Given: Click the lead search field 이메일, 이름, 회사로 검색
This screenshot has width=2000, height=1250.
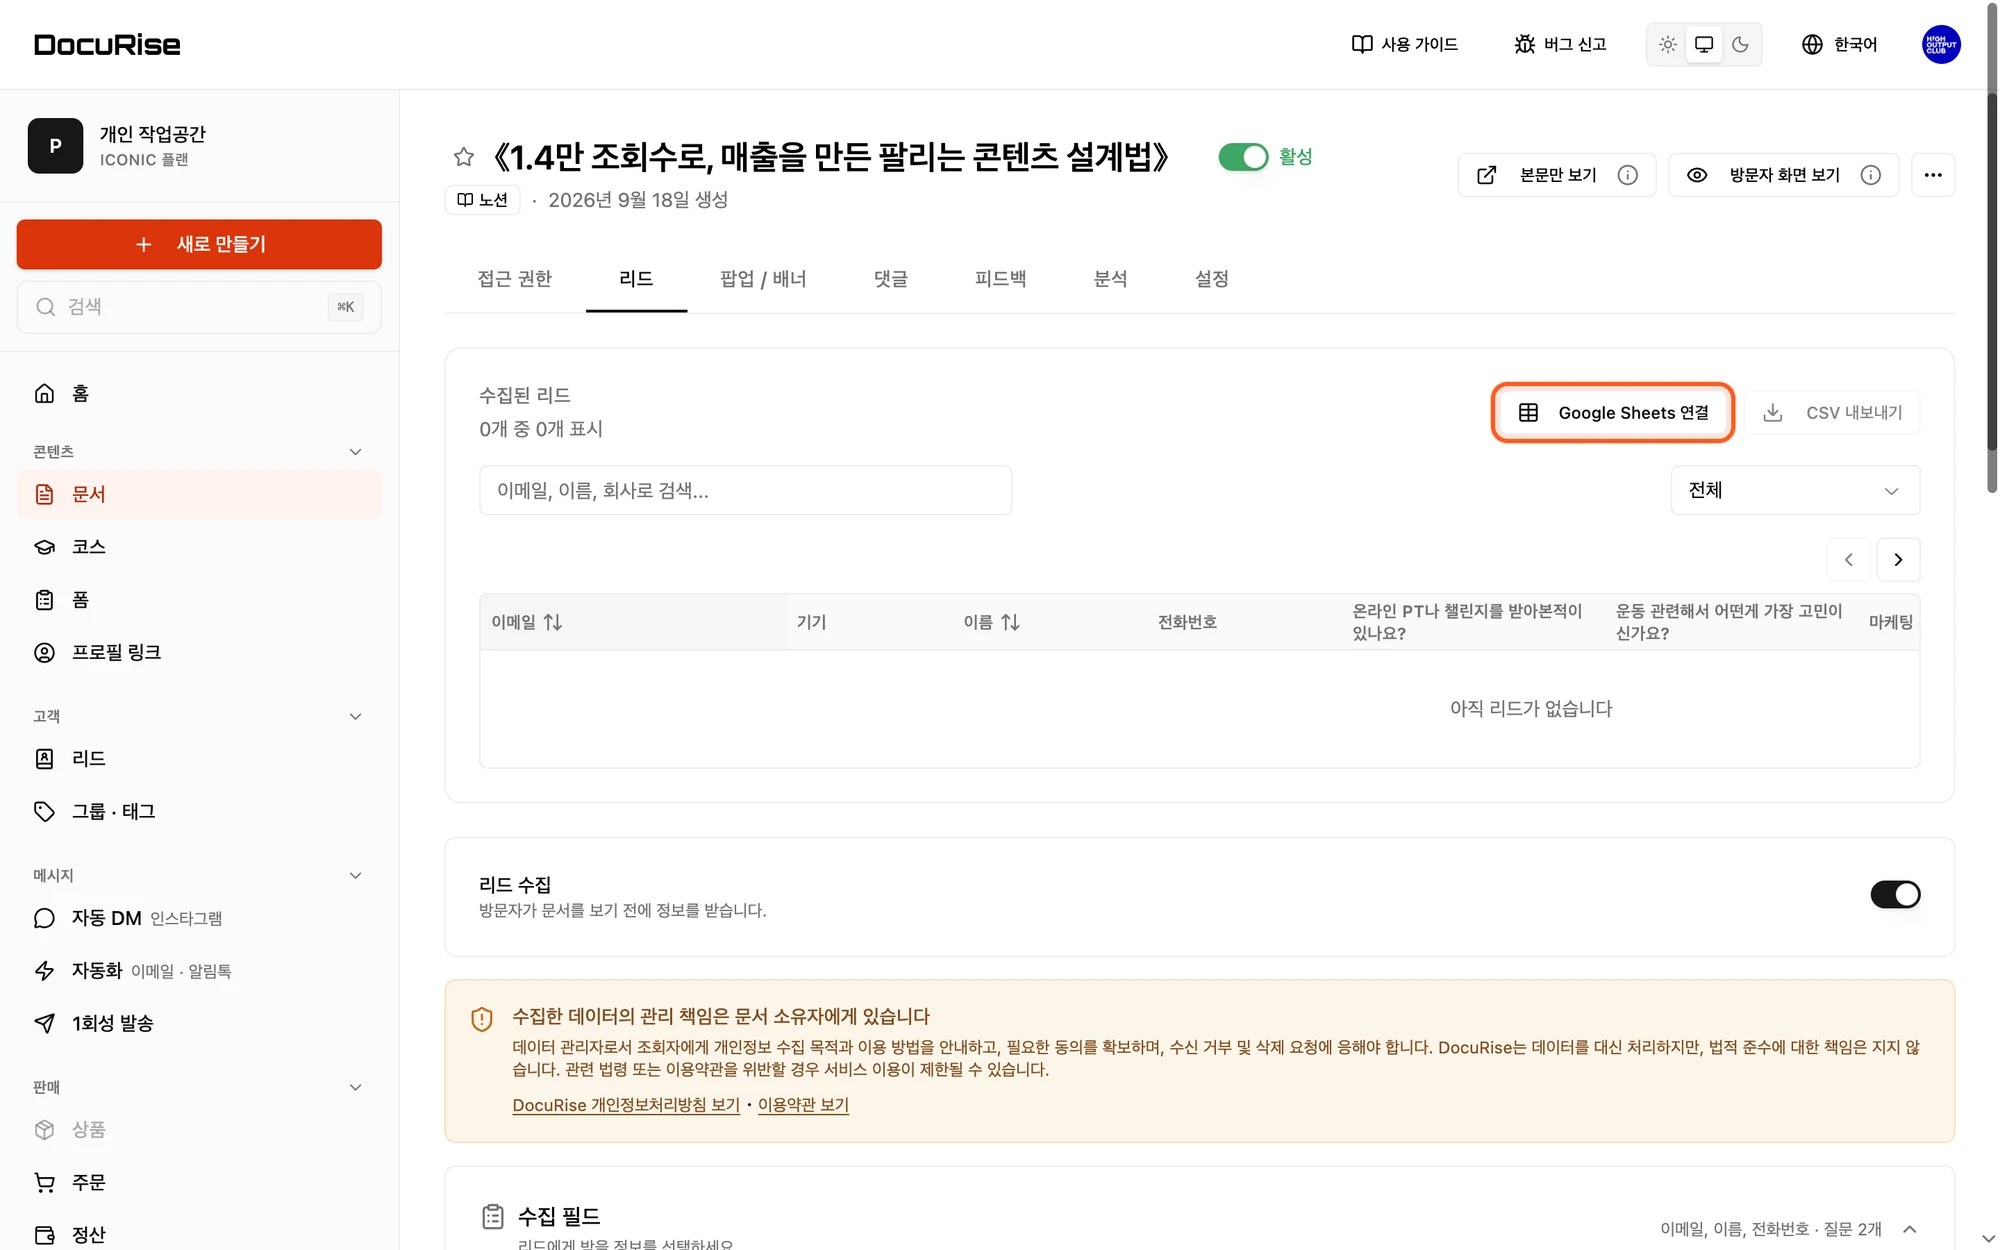Looking at the screenshot, I should tap(745, 490).
